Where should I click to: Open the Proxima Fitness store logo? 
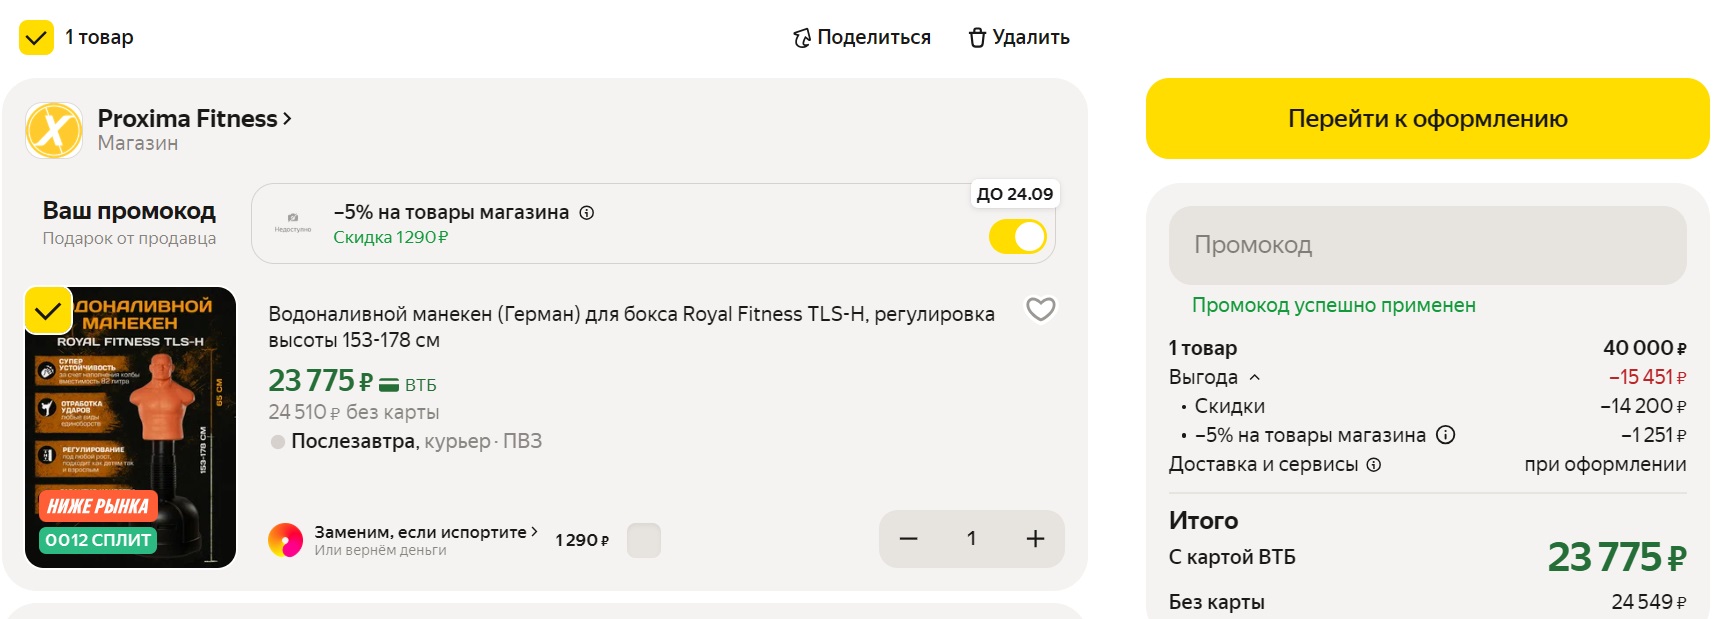click(54, 130)
